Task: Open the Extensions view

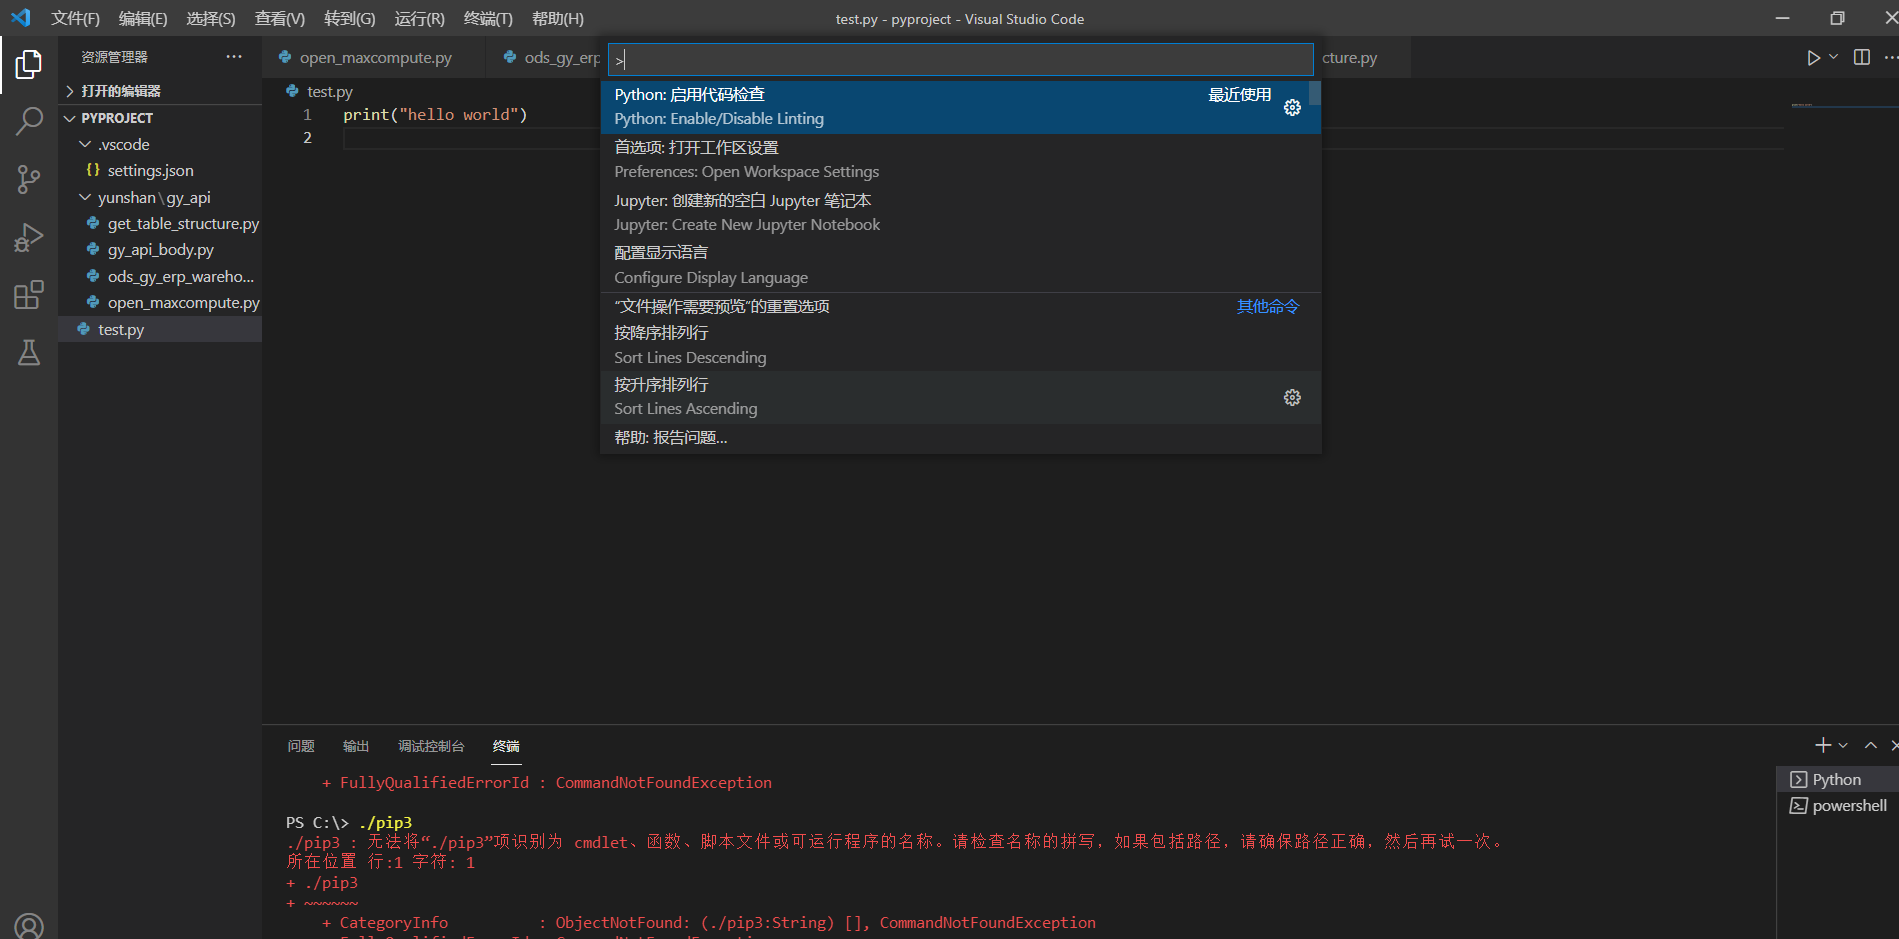Action: (x=29, y=295)
